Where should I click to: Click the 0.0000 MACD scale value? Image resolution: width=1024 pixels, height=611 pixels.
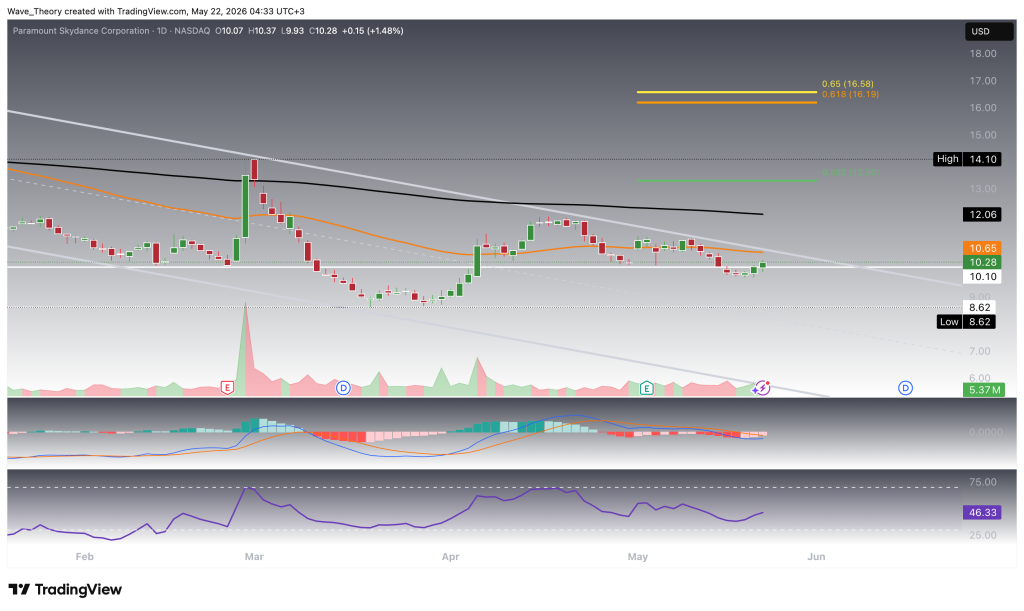click(985, 432)
